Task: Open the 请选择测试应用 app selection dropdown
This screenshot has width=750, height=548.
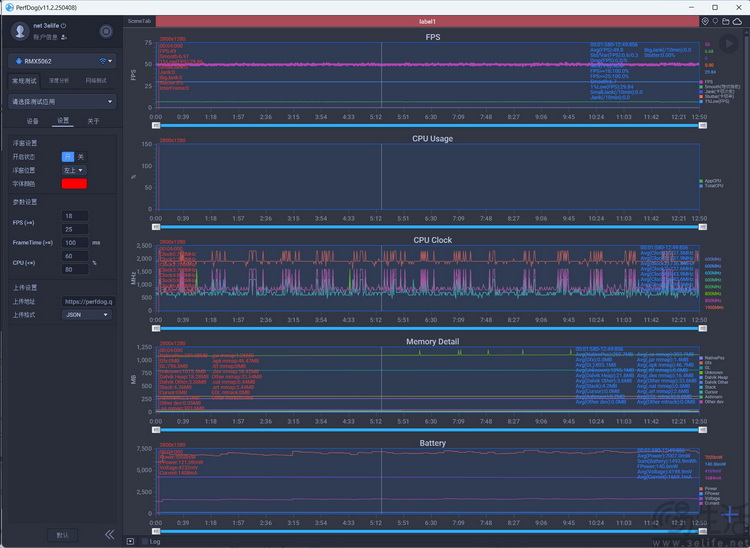Action: pos(62,101)
